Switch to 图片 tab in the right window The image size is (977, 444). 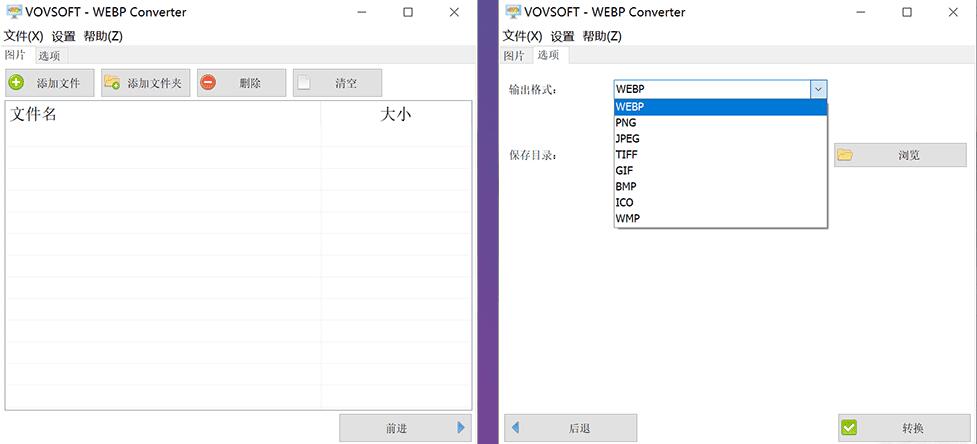coord(514,56)
